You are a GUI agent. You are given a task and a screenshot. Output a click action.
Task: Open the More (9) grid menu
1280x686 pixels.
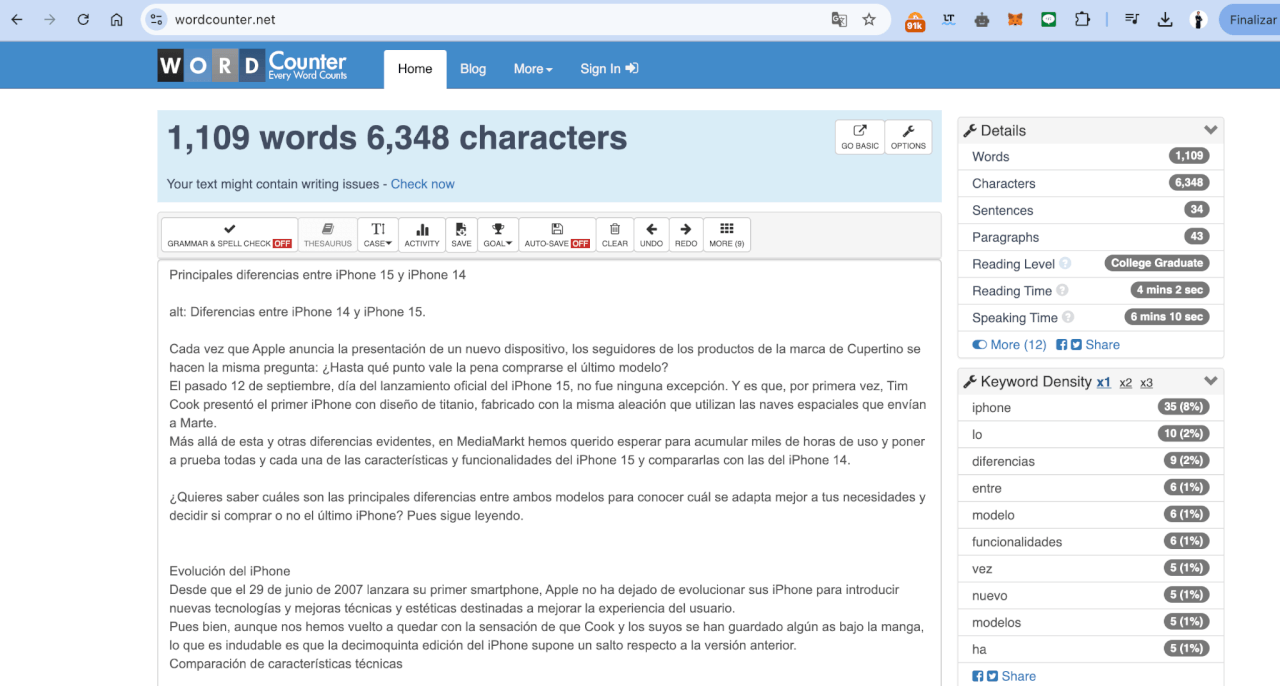pos(727,235)
